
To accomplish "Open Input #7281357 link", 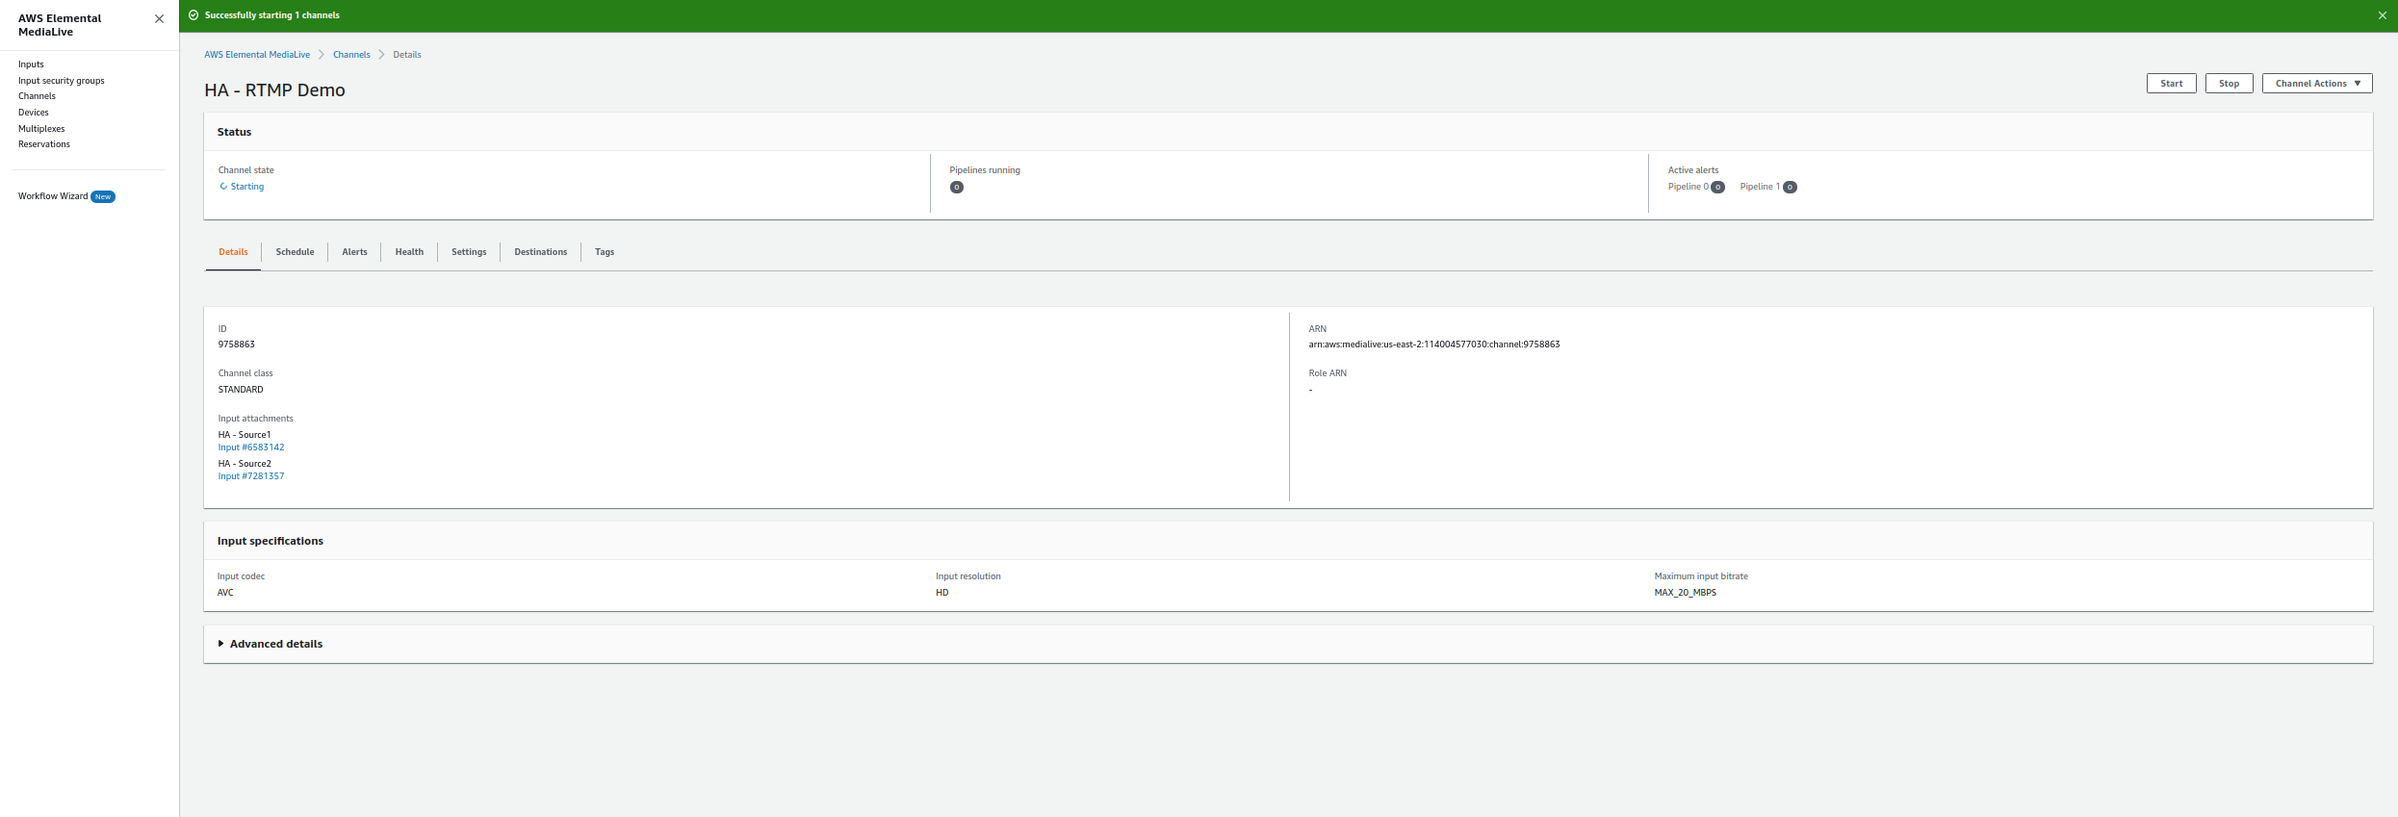I will coord(251,477).
